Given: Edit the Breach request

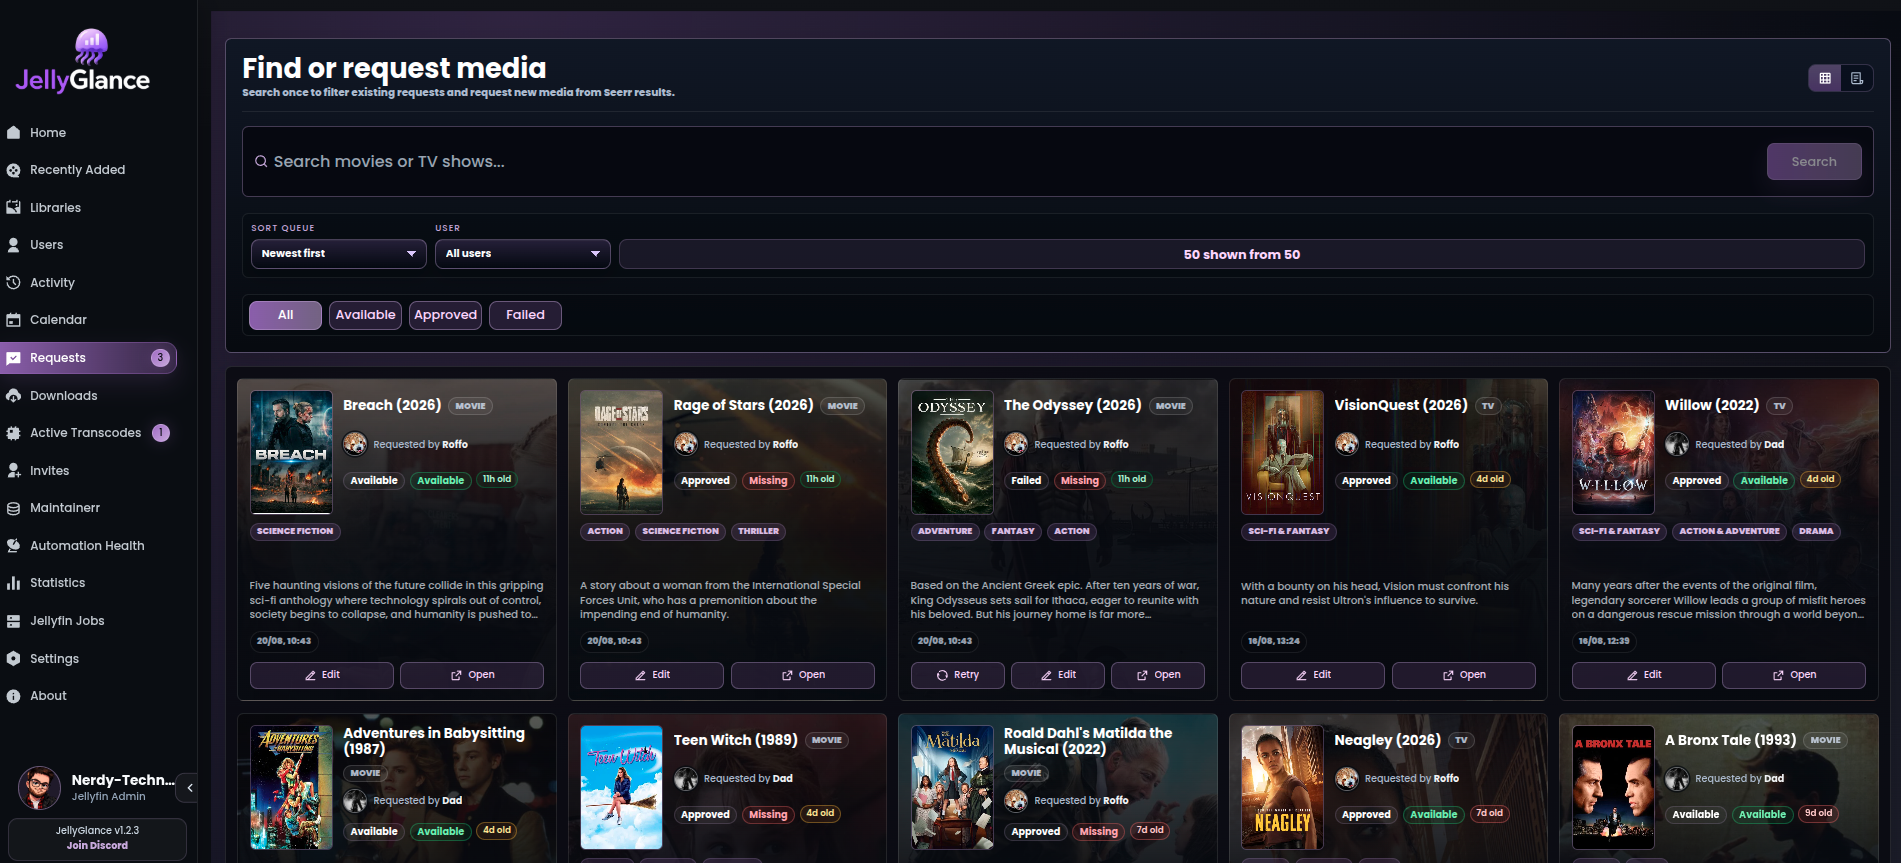Looking at the screenshot, I should (322, 675).
